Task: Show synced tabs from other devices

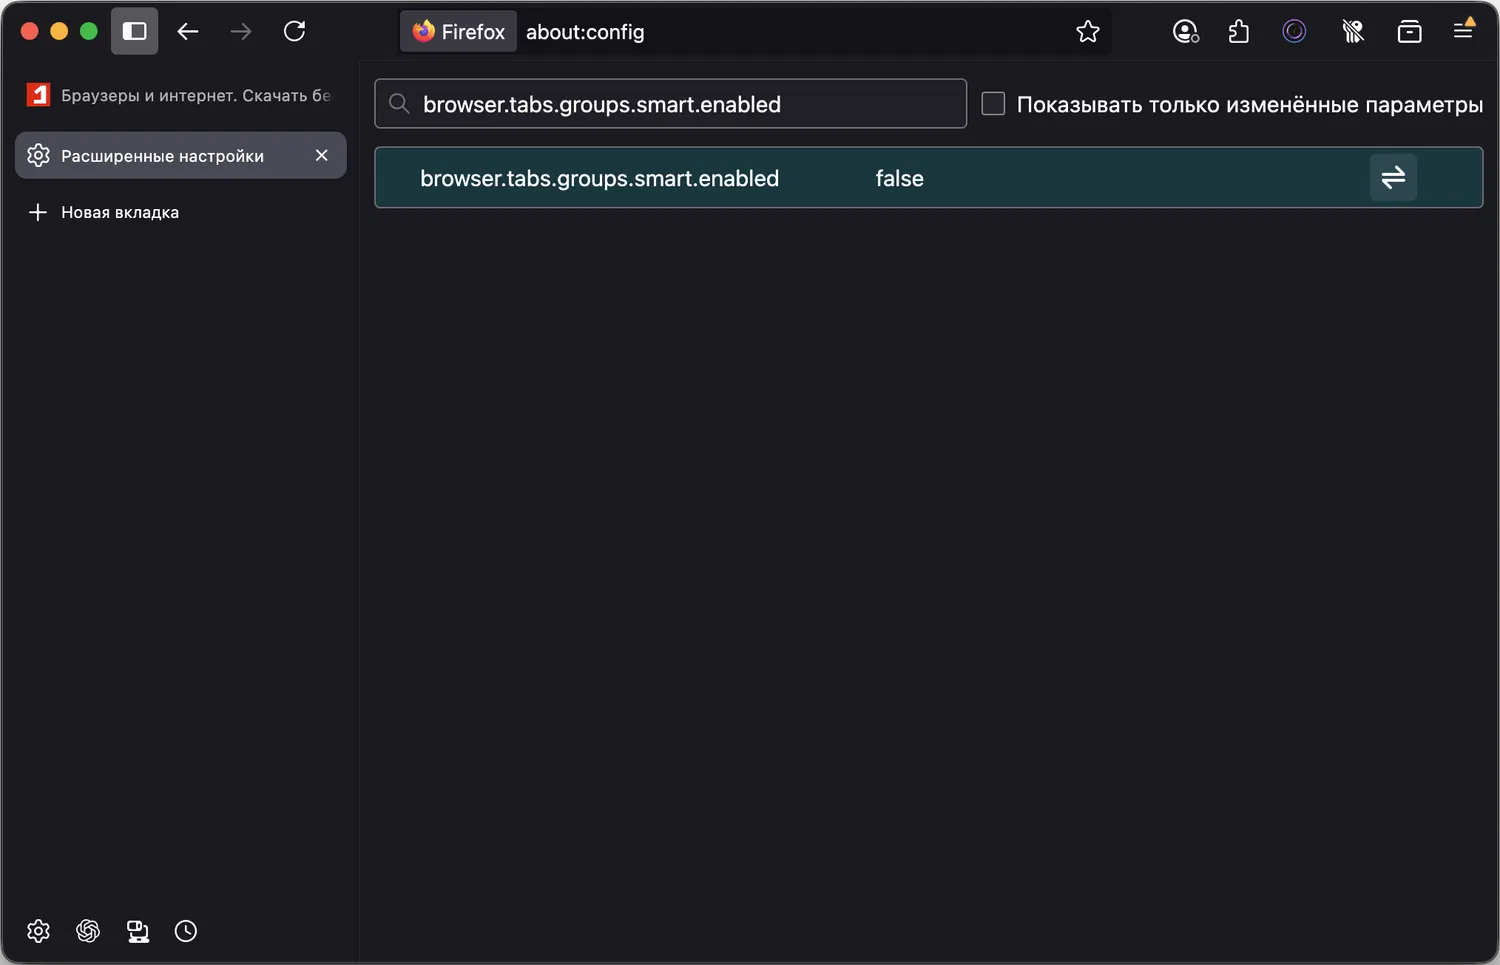Action: pos(138,931)
